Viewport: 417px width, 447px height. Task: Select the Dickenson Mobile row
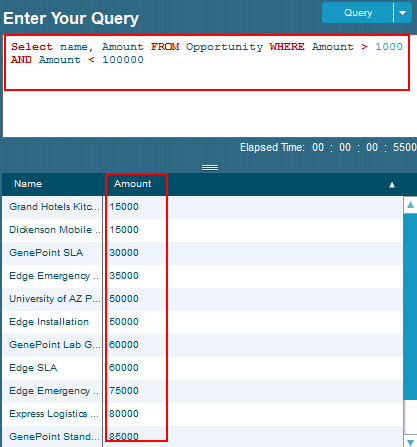click(202, 230)
